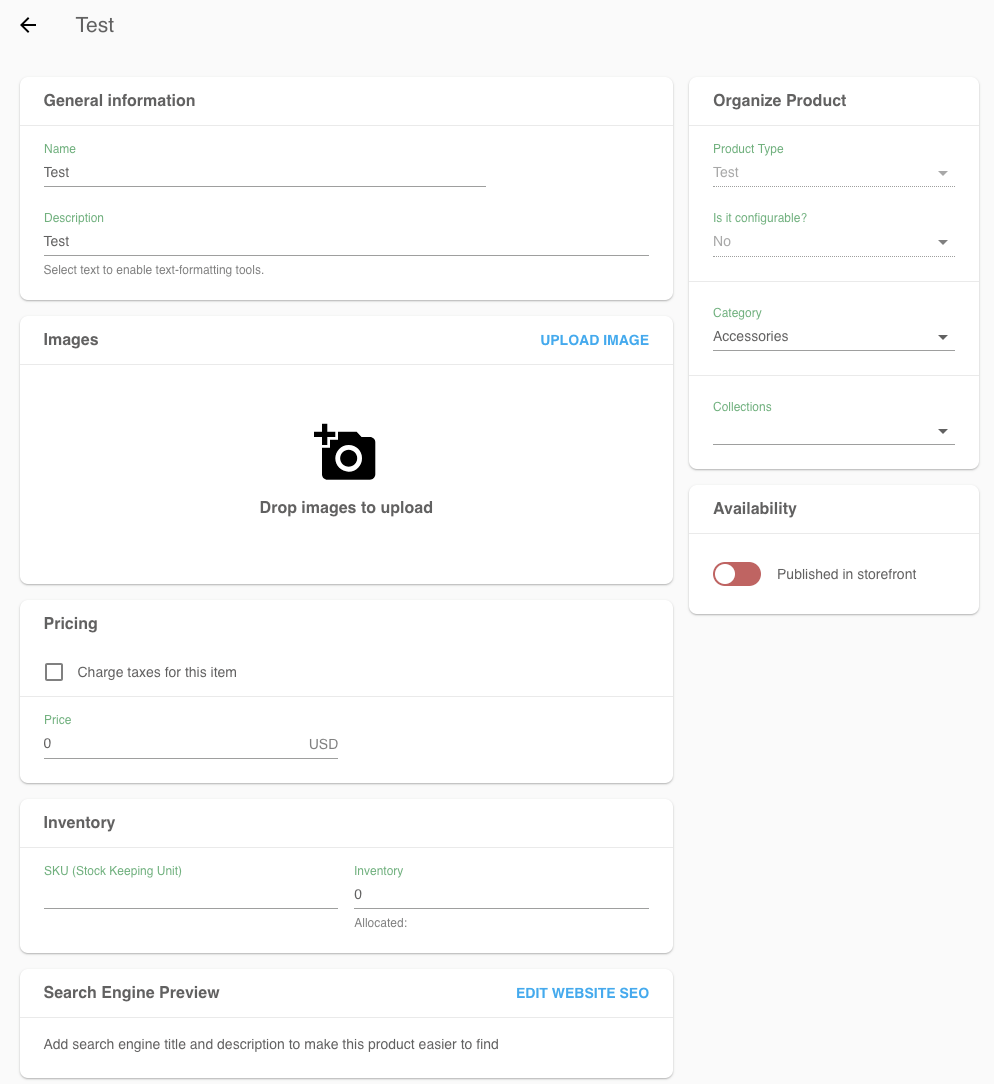
Task: Click the Allocated: label
Action: [380, 923]
